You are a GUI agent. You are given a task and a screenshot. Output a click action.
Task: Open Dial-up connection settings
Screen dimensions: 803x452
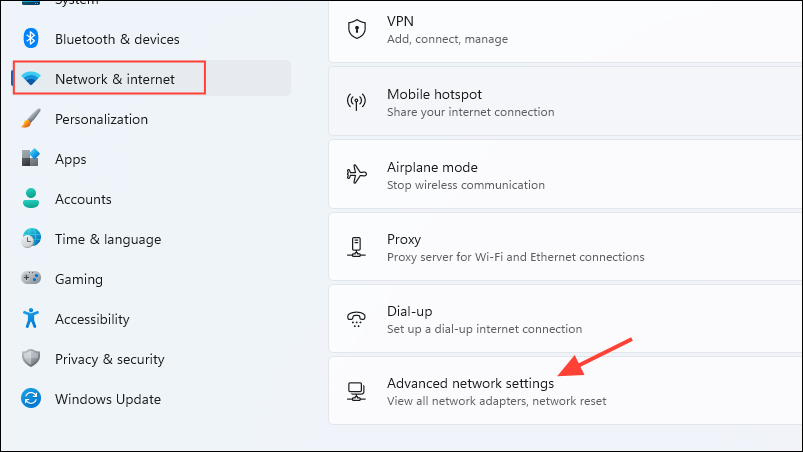(565, 319)
